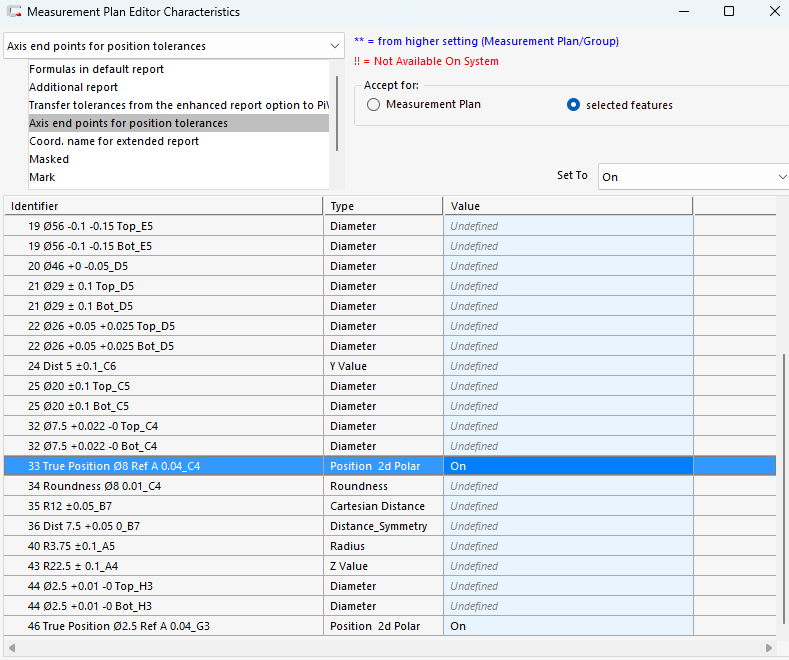789x660 pixels.
Task: Select the 'Masked' list entry
Action: [49, 159]
